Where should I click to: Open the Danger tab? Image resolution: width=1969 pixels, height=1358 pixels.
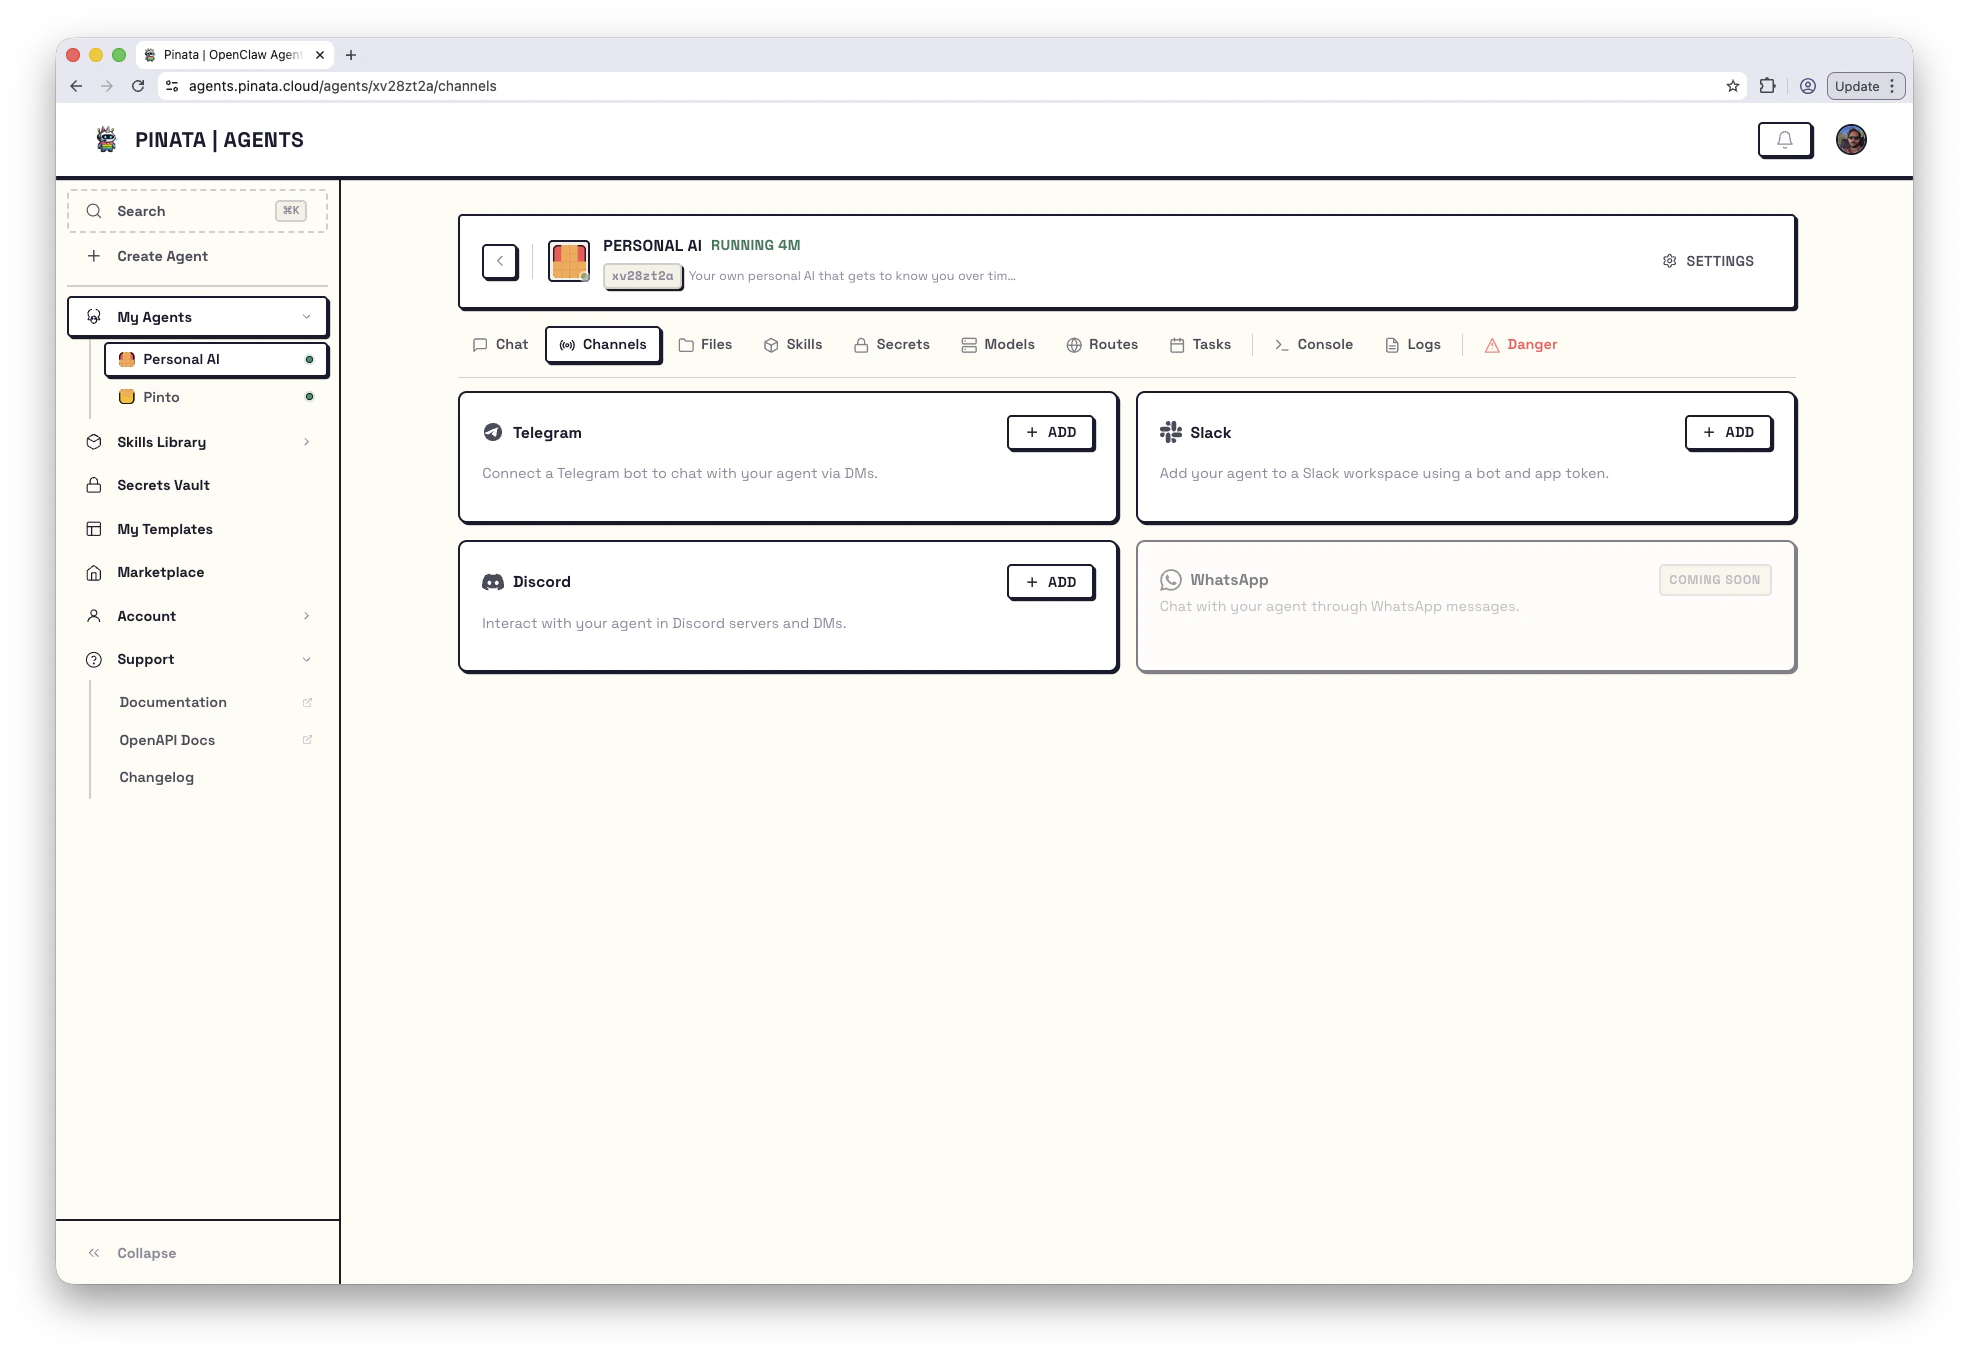click(1520, 344)
